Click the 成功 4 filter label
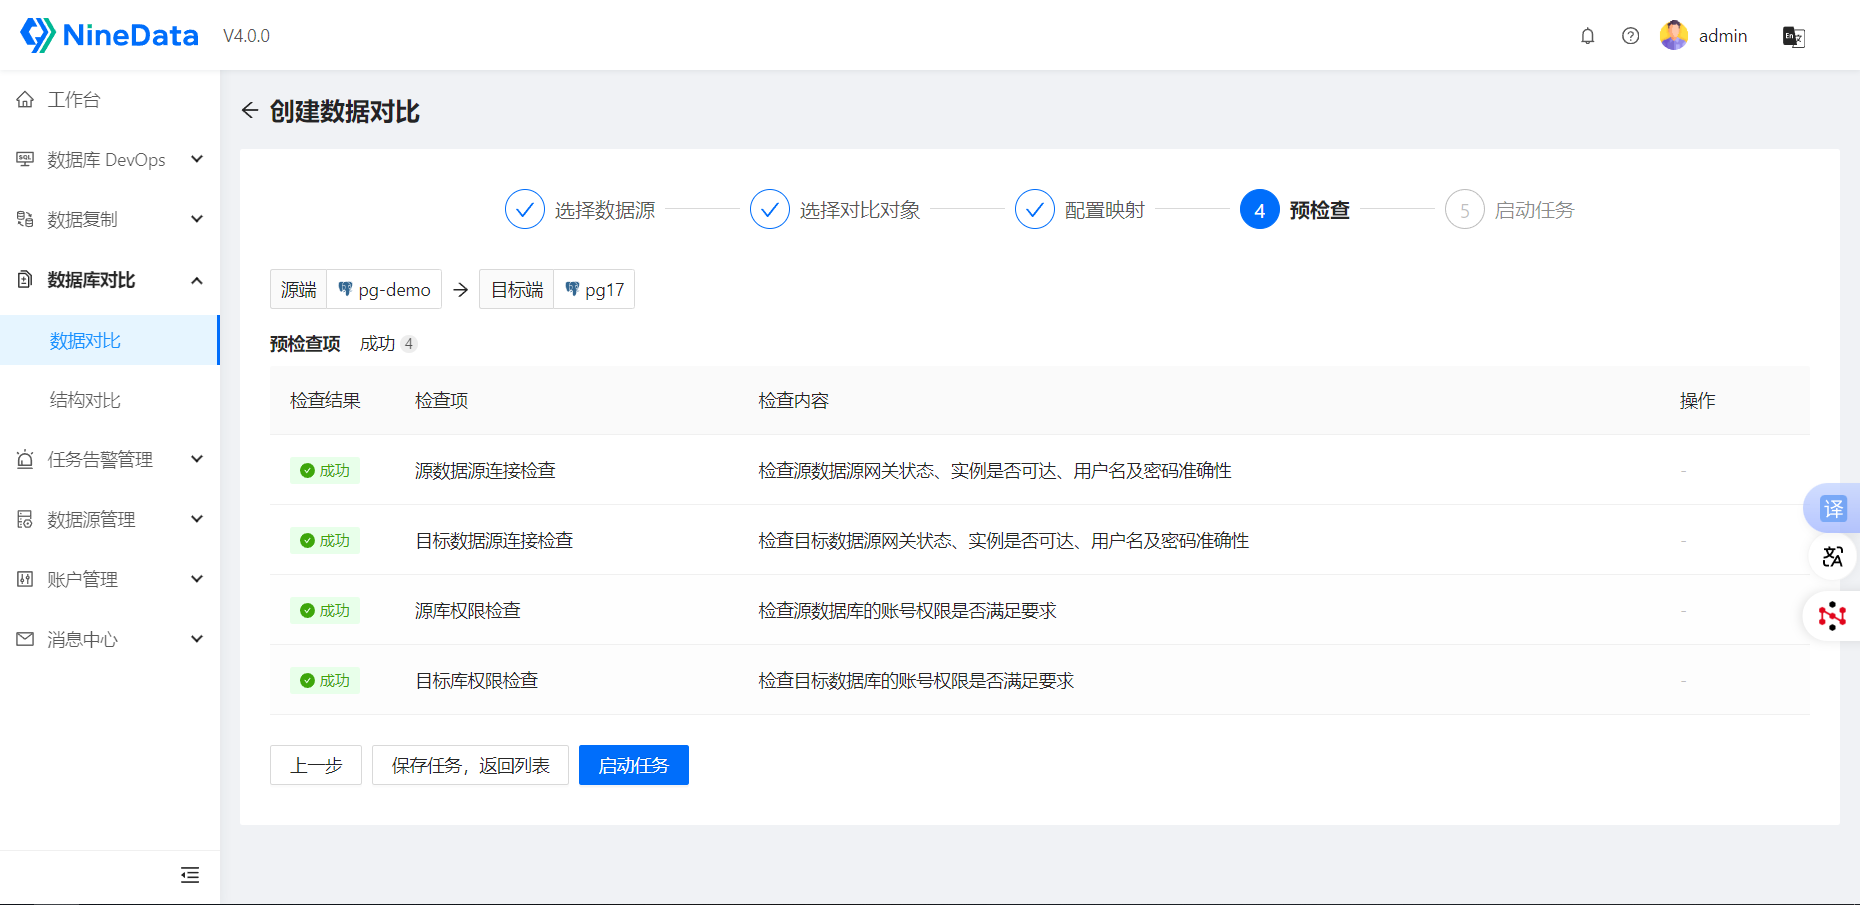Viewport: 1860px width, 905px height. click(x=388, y=344)
